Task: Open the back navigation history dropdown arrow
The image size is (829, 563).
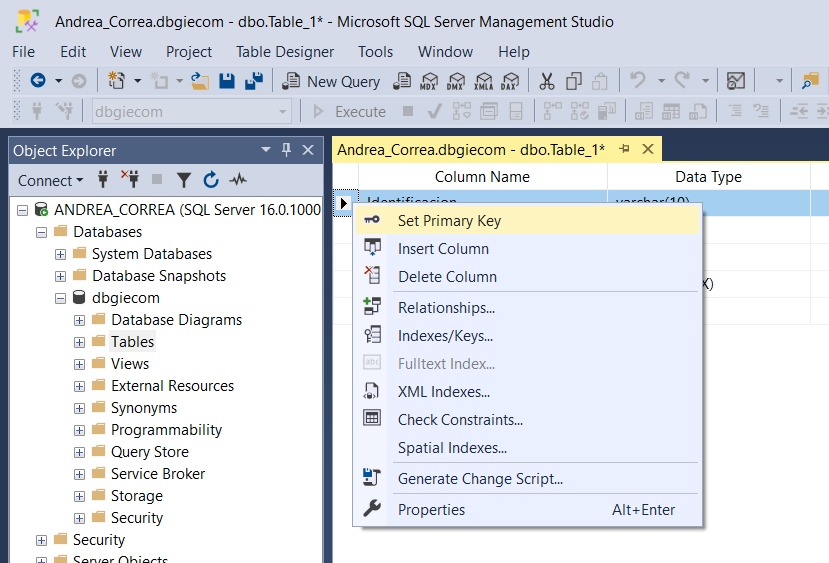Action: pyautogui.click(x=59, y=81)
